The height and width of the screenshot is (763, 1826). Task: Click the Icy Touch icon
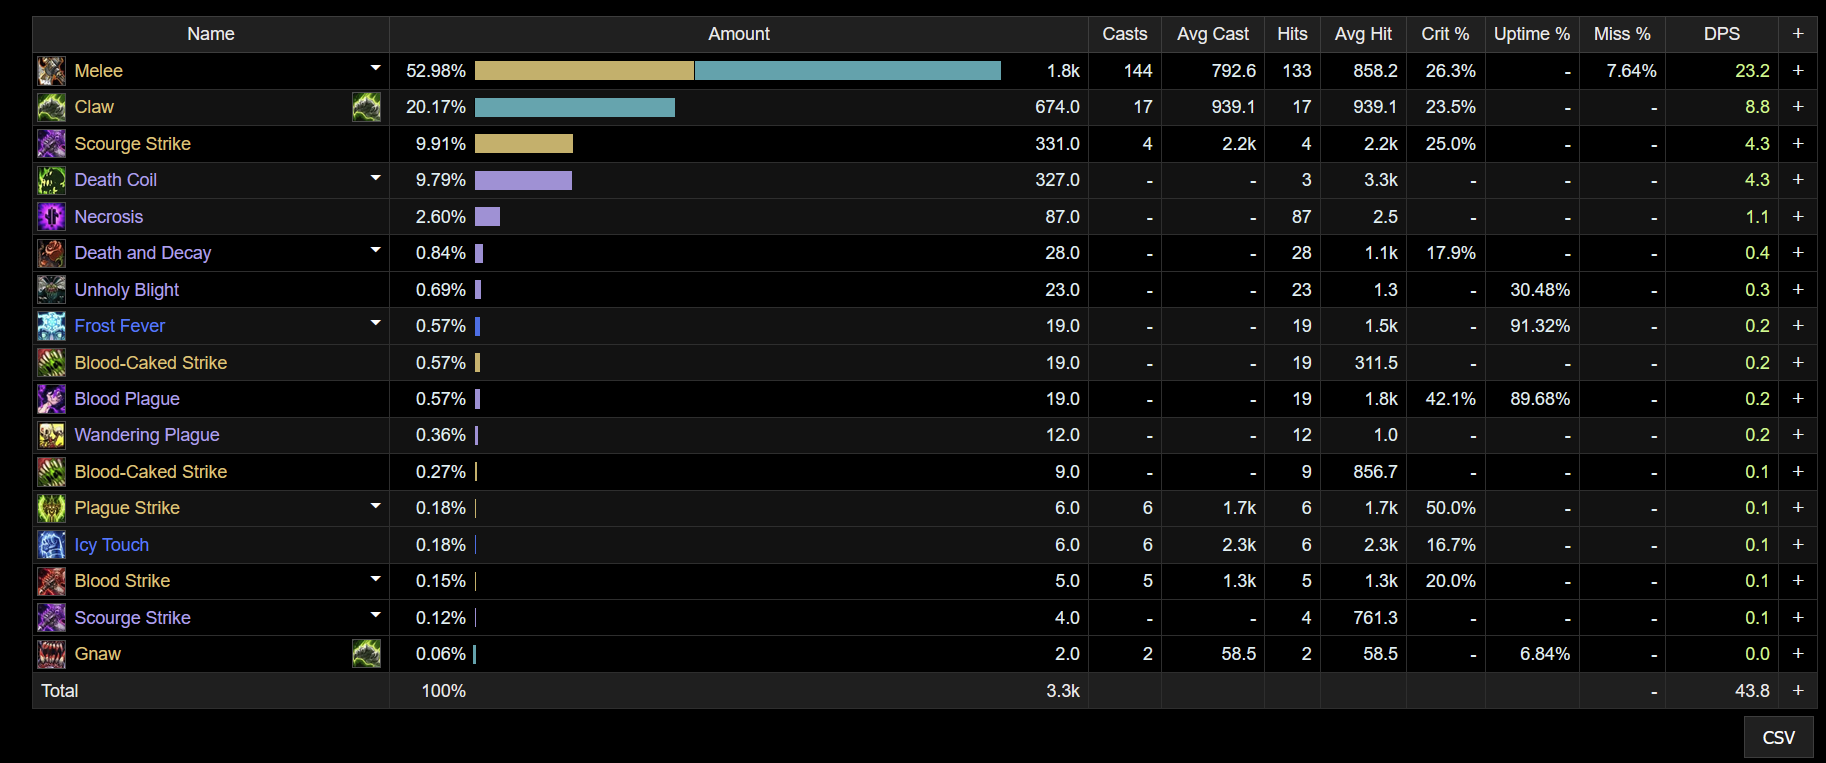coord(51,545)
